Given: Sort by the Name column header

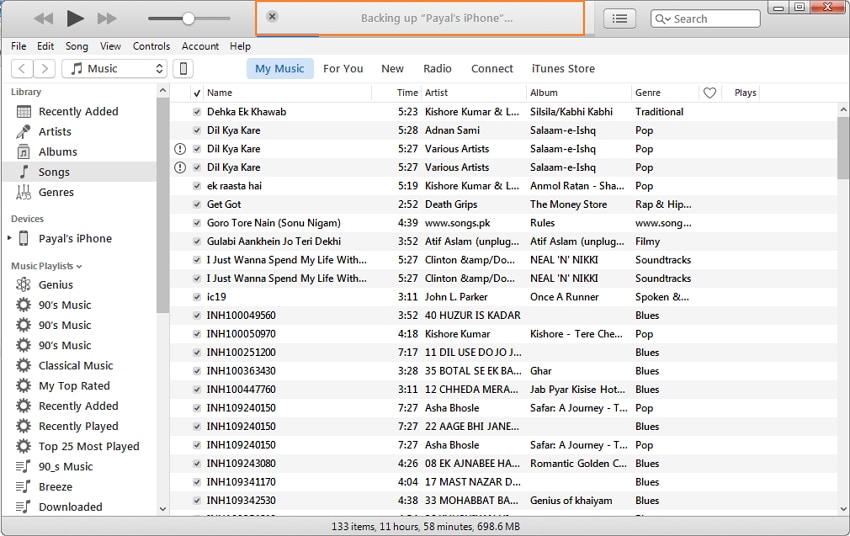Looking at the screenshot, I should pos(287,93).
